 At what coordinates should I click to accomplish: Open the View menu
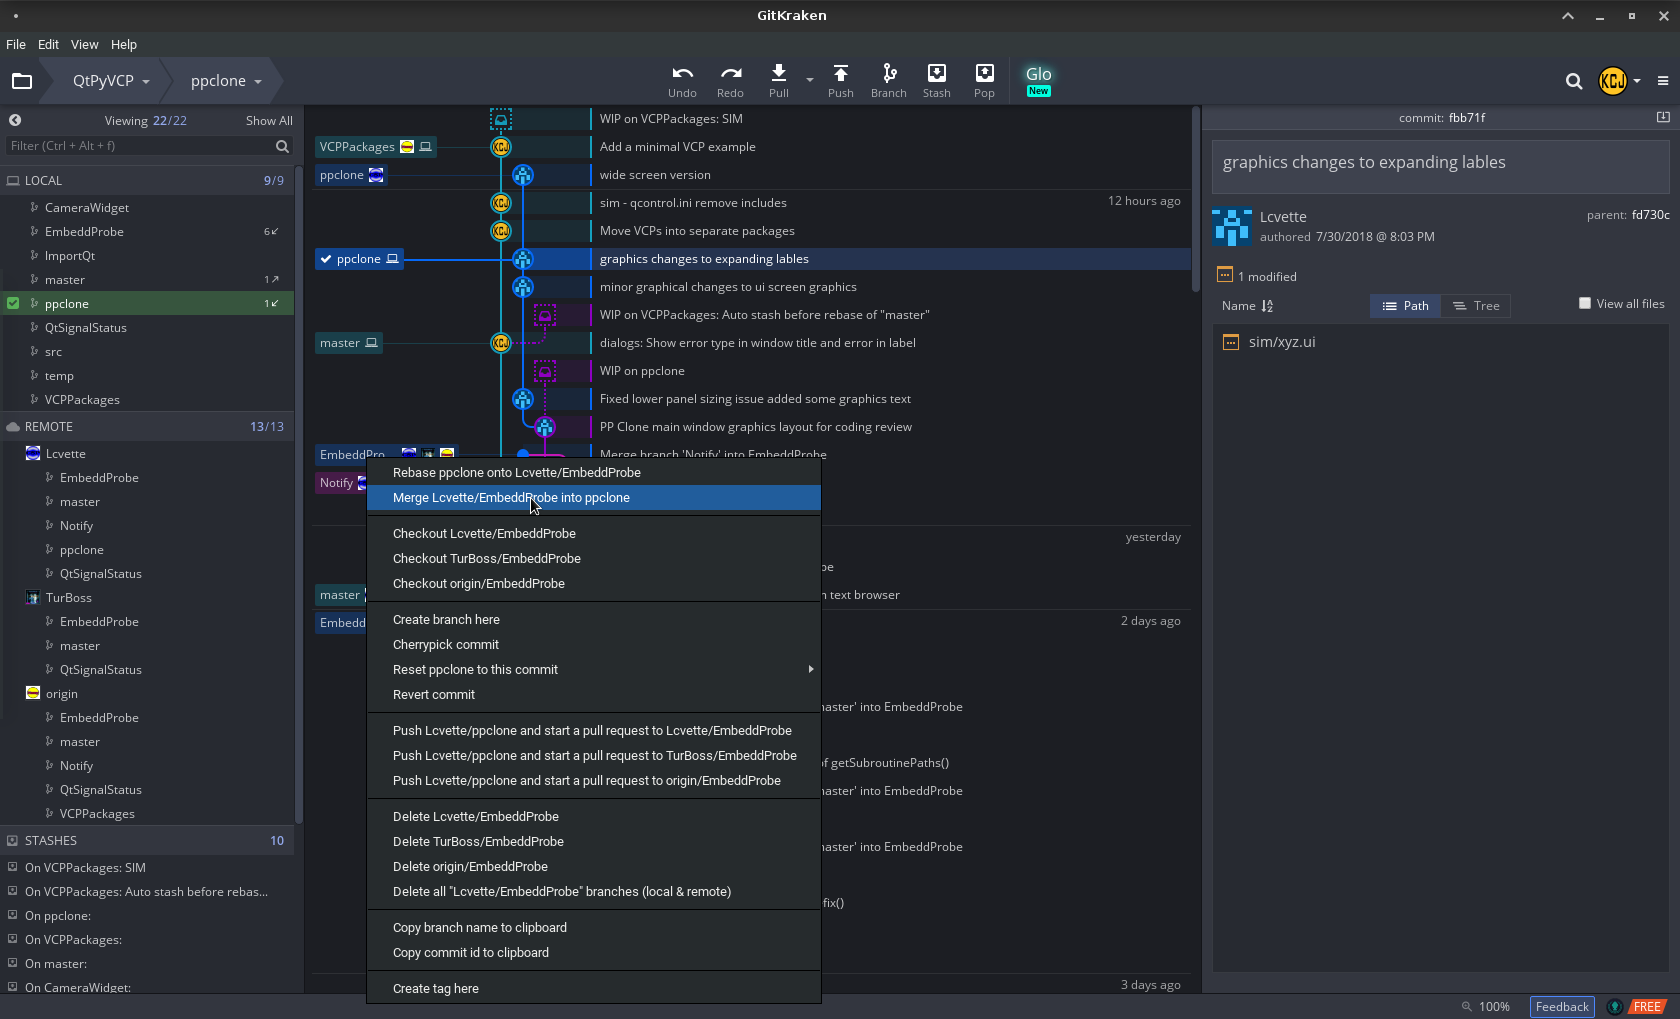tap(84, 45)
